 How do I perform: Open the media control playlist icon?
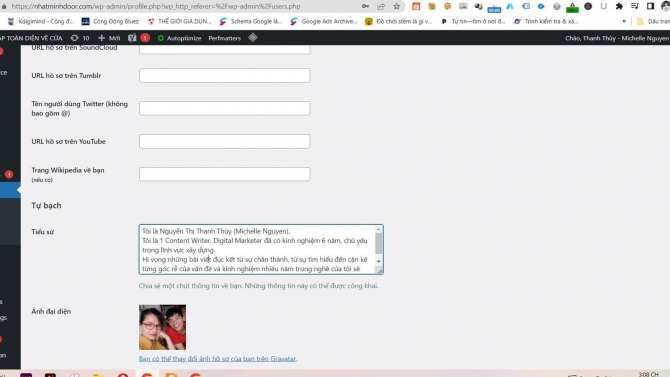(635, 6)
